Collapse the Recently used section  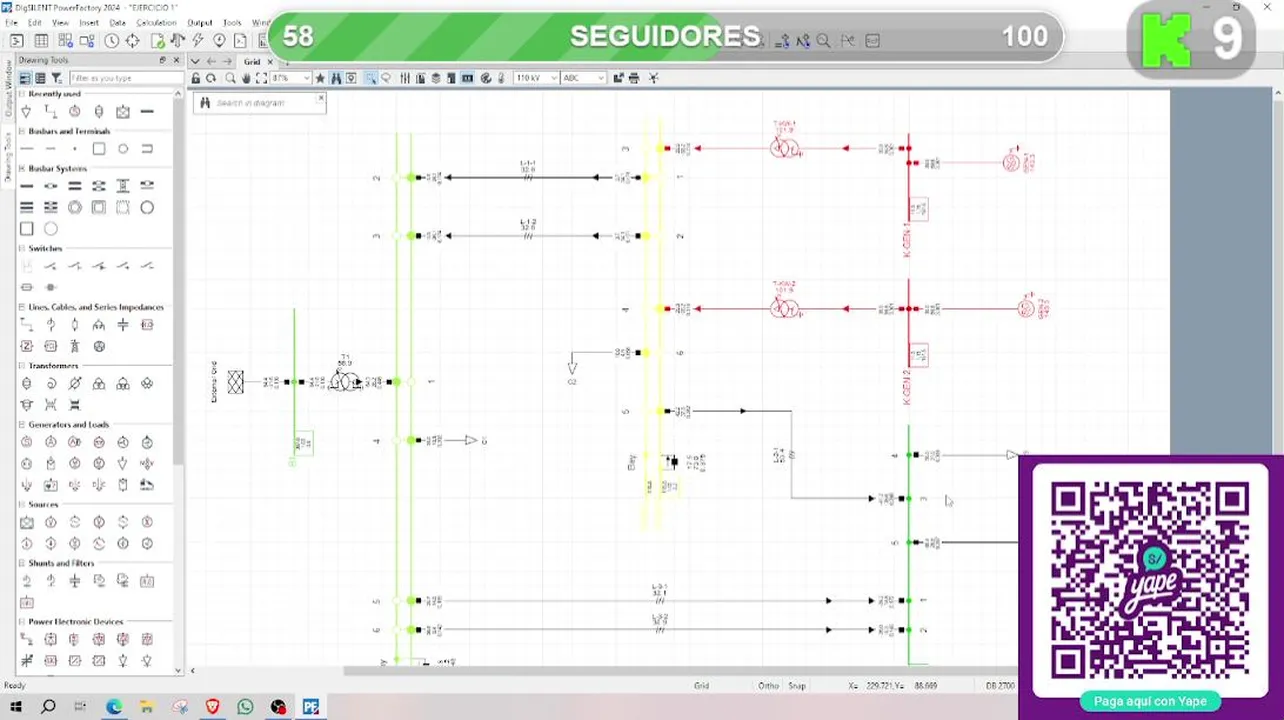(x=21, y=94)
